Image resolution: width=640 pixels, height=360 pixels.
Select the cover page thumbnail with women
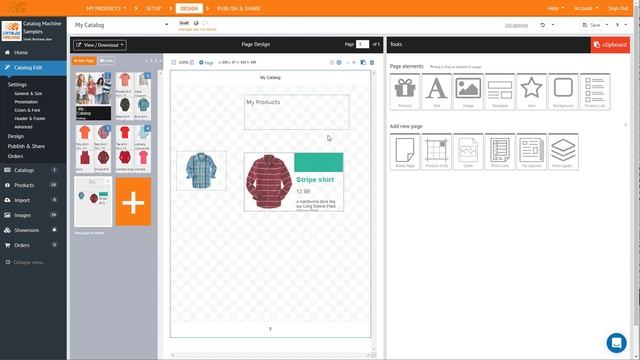93,96
